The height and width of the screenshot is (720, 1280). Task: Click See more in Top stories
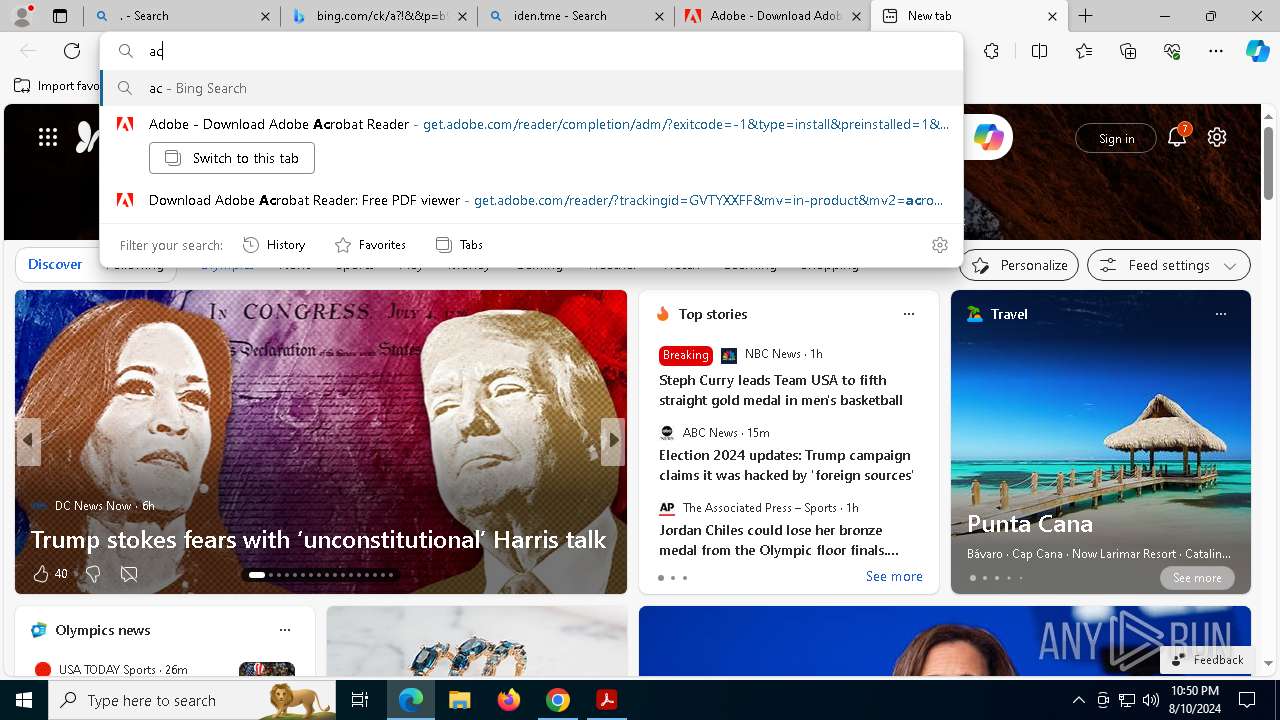tap(894, 576)
